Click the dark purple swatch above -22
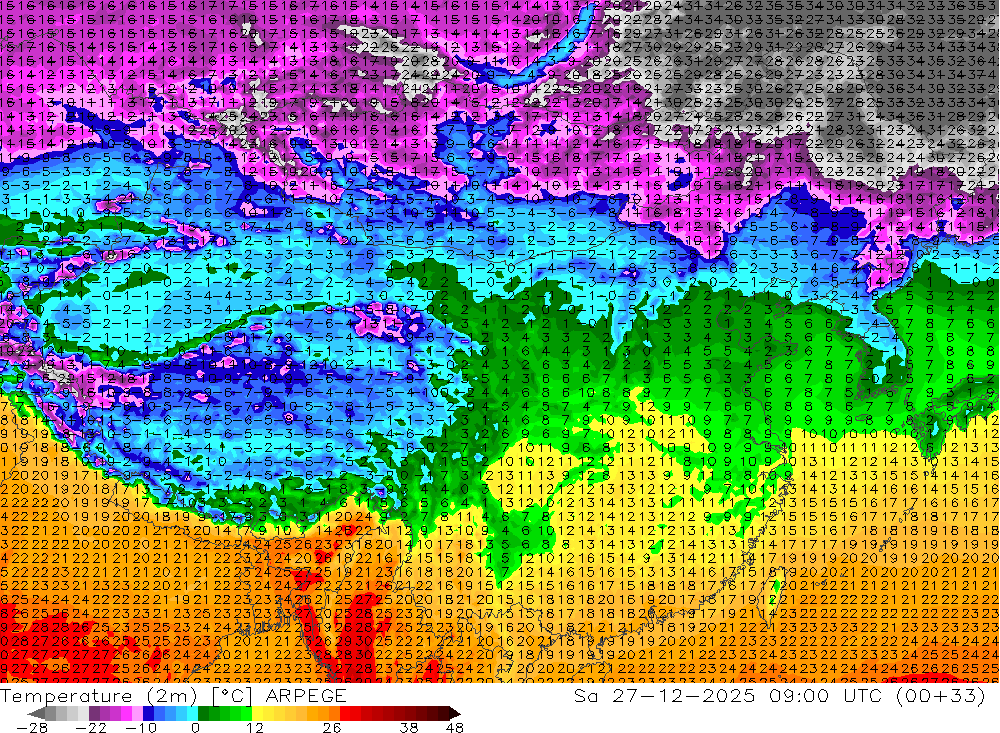Screen dimensions: 1000x733 point(94,714)
